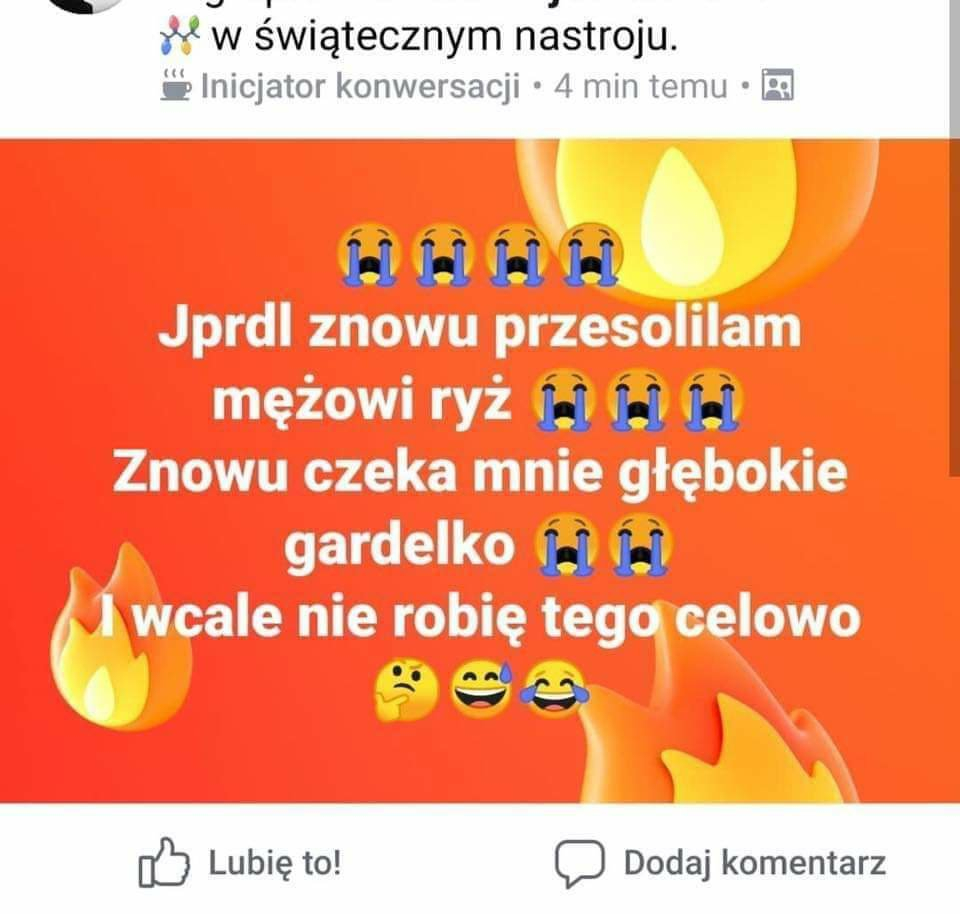Viewport: 960px width, 914px height.
Task: Click the 4 min temu timestamp
Action: [x=640, y=86]
